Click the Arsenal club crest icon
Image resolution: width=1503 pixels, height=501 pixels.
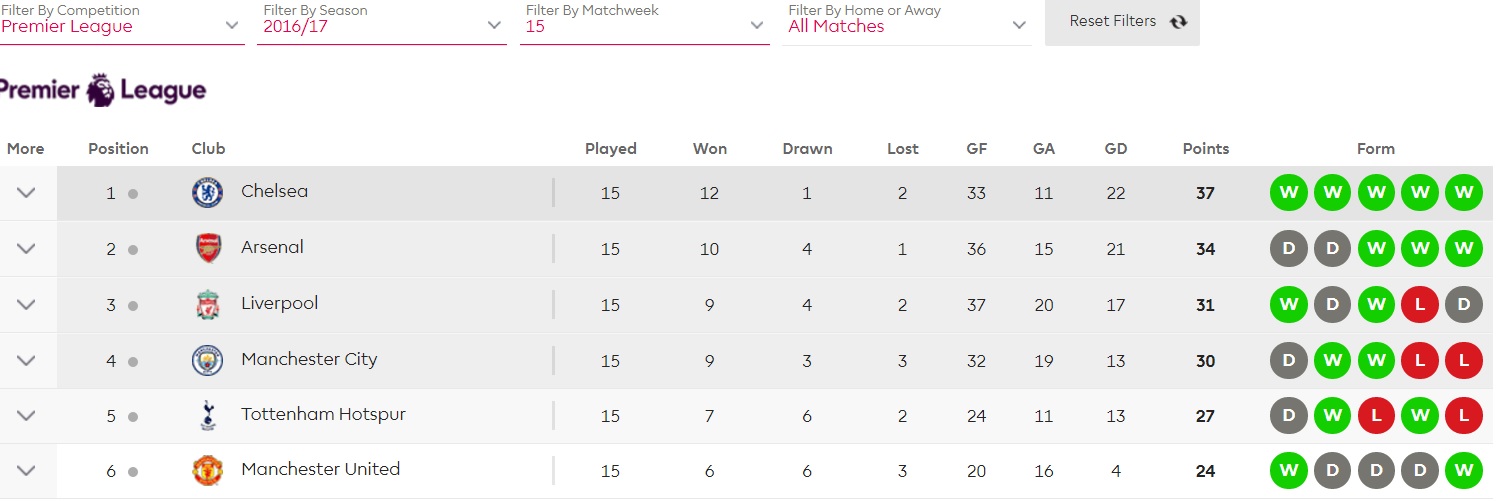(208, 249)
